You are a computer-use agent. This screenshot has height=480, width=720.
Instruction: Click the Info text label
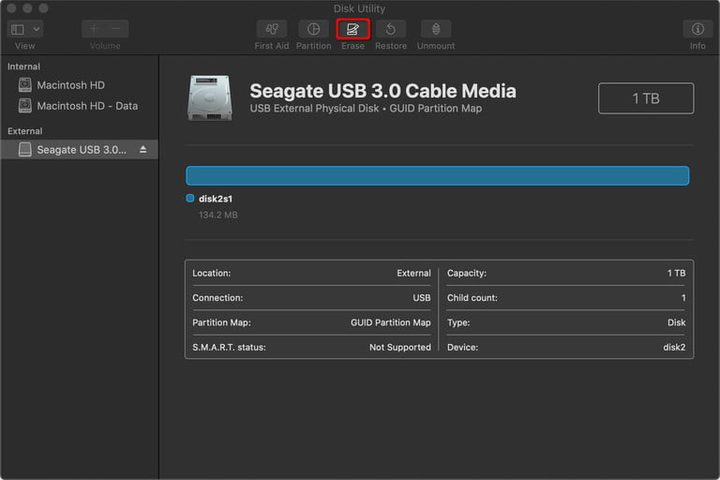pyautogui.click(x=698, y=46)
